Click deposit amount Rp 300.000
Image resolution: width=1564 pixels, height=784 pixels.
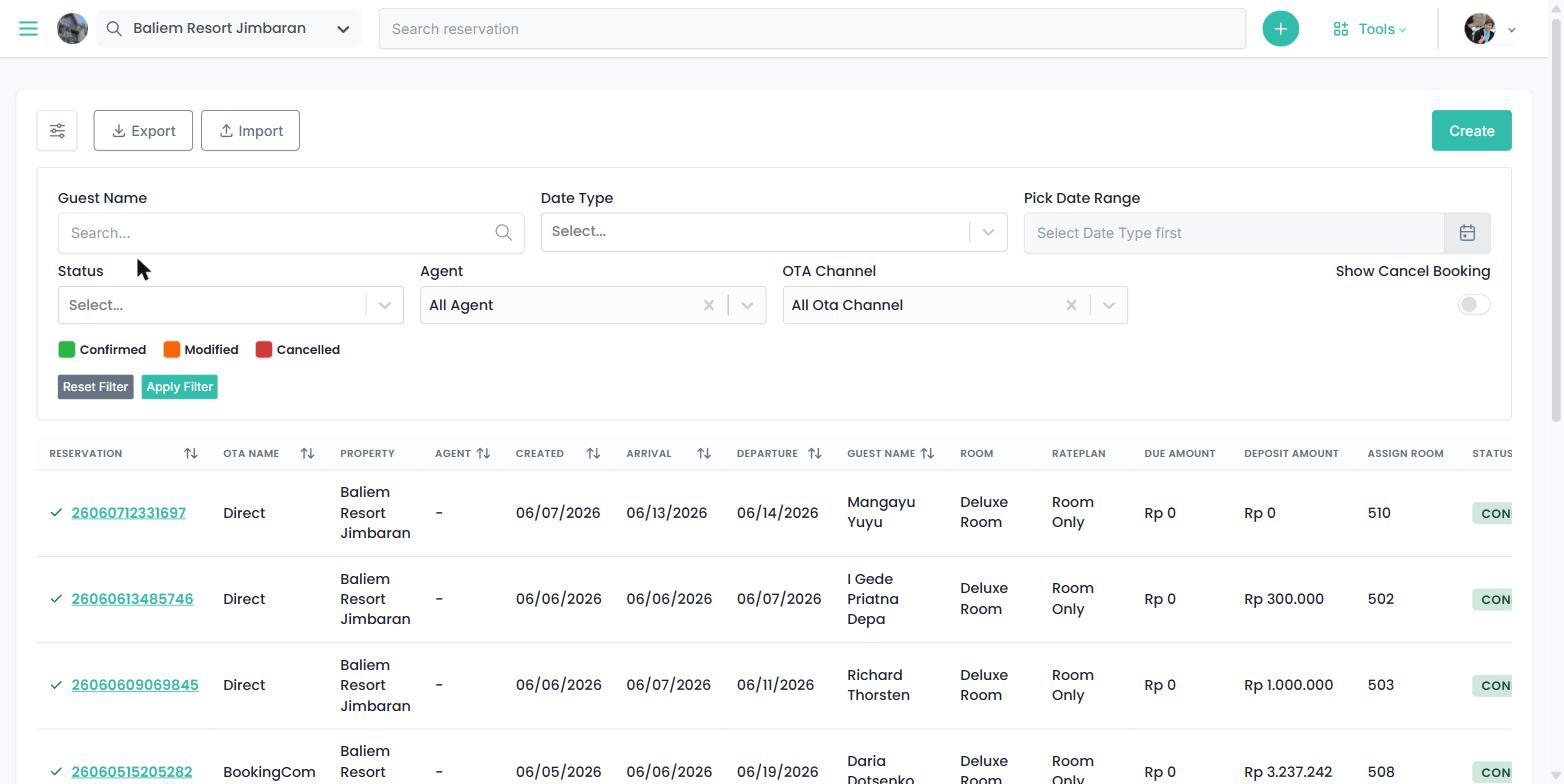click(x=1284, y=599)
